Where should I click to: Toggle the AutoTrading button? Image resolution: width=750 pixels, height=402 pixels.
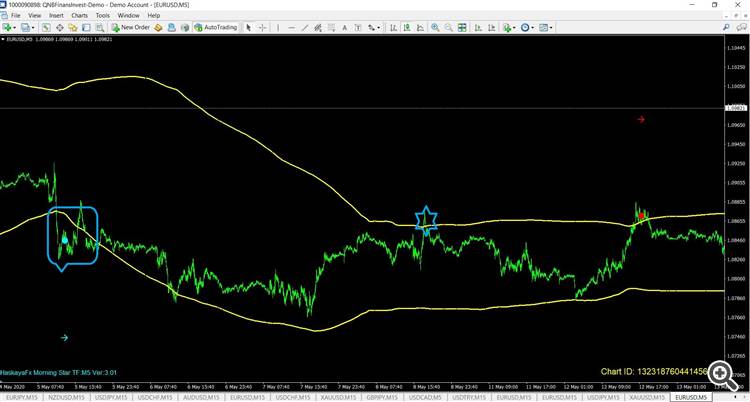[216, 28]
